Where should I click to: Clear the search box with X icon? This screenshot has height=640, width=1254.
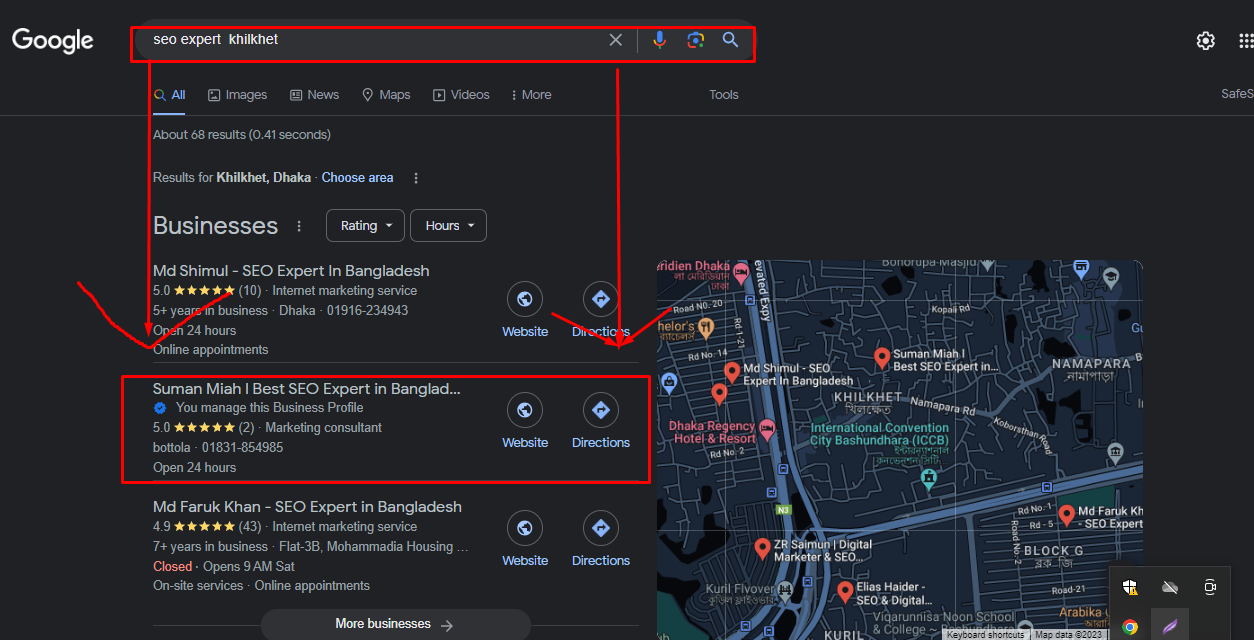tap(616, 40)
